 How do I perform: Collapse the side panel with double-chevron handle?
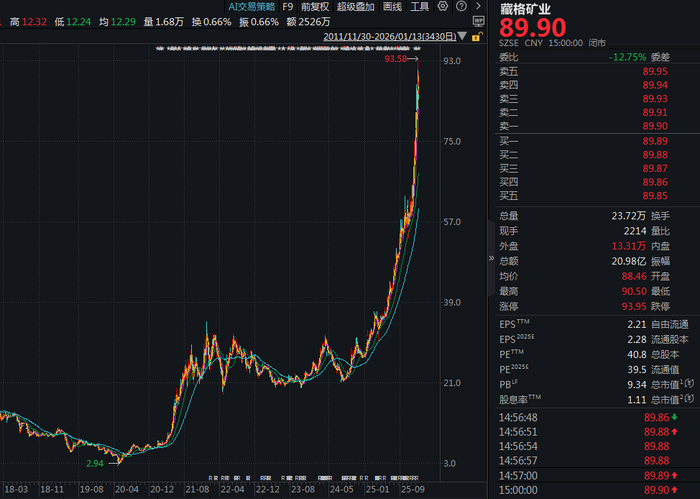491,258
